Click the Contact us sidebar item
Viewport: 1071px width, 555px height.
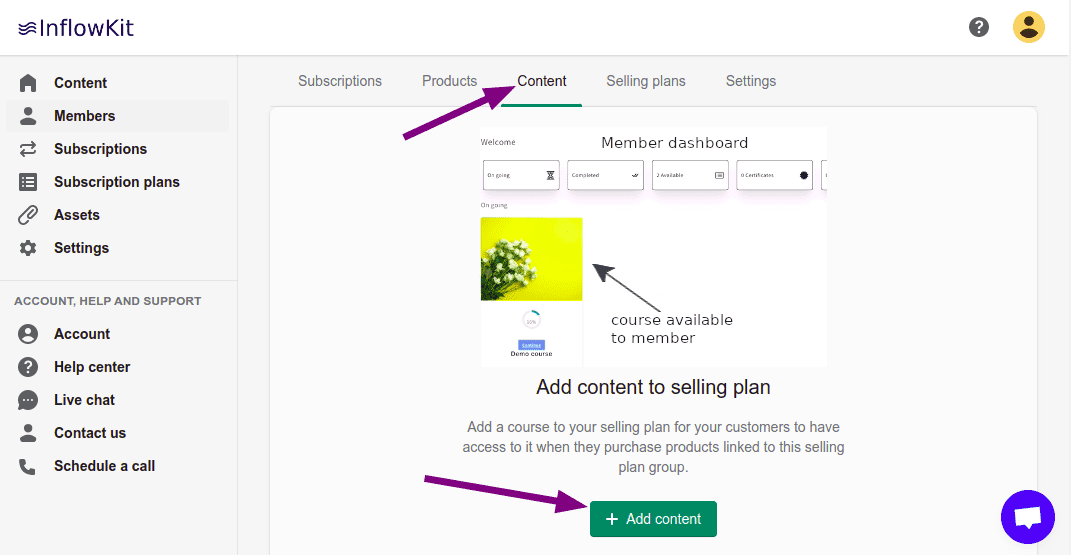coord(90,433)
